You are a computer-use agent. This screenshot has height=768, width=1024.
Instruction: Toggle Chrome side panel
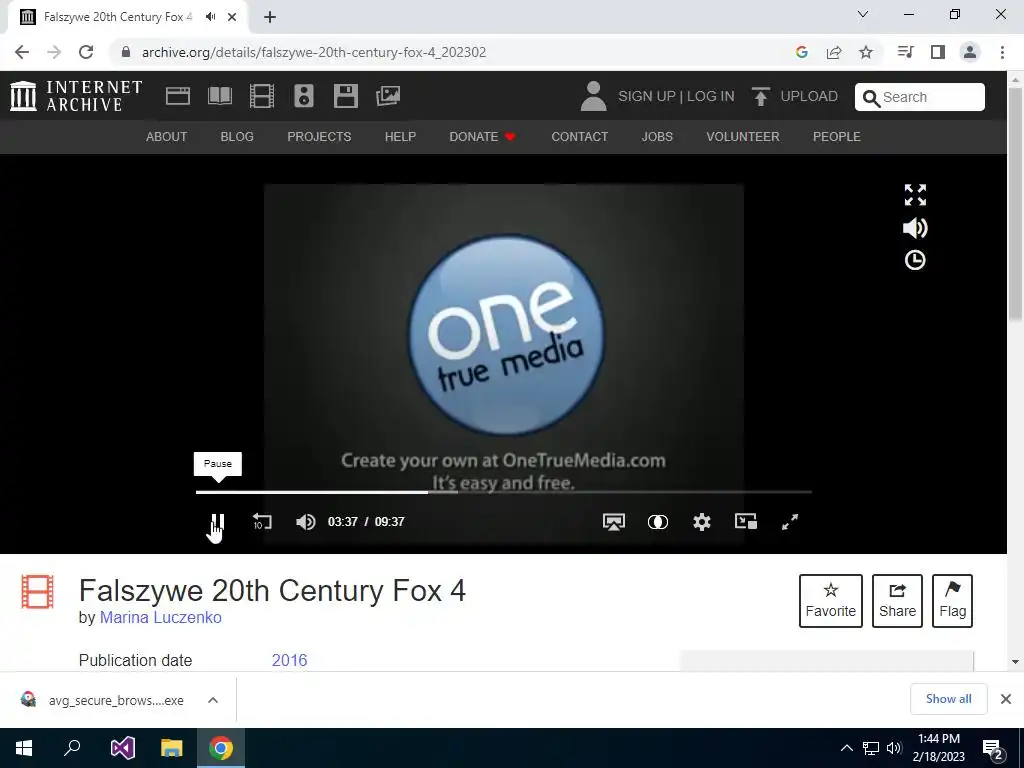click(x=938, y=52)
